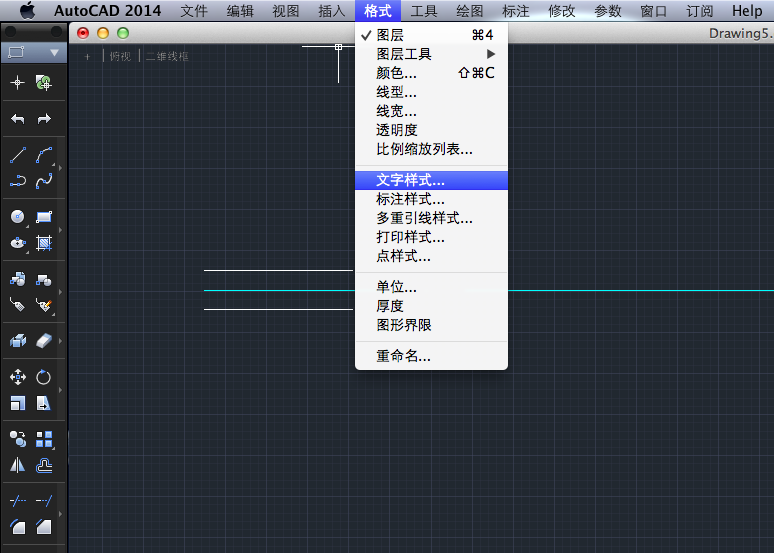774x553 pixels.
Task: Select the Move tool
Action: (18, 377)
